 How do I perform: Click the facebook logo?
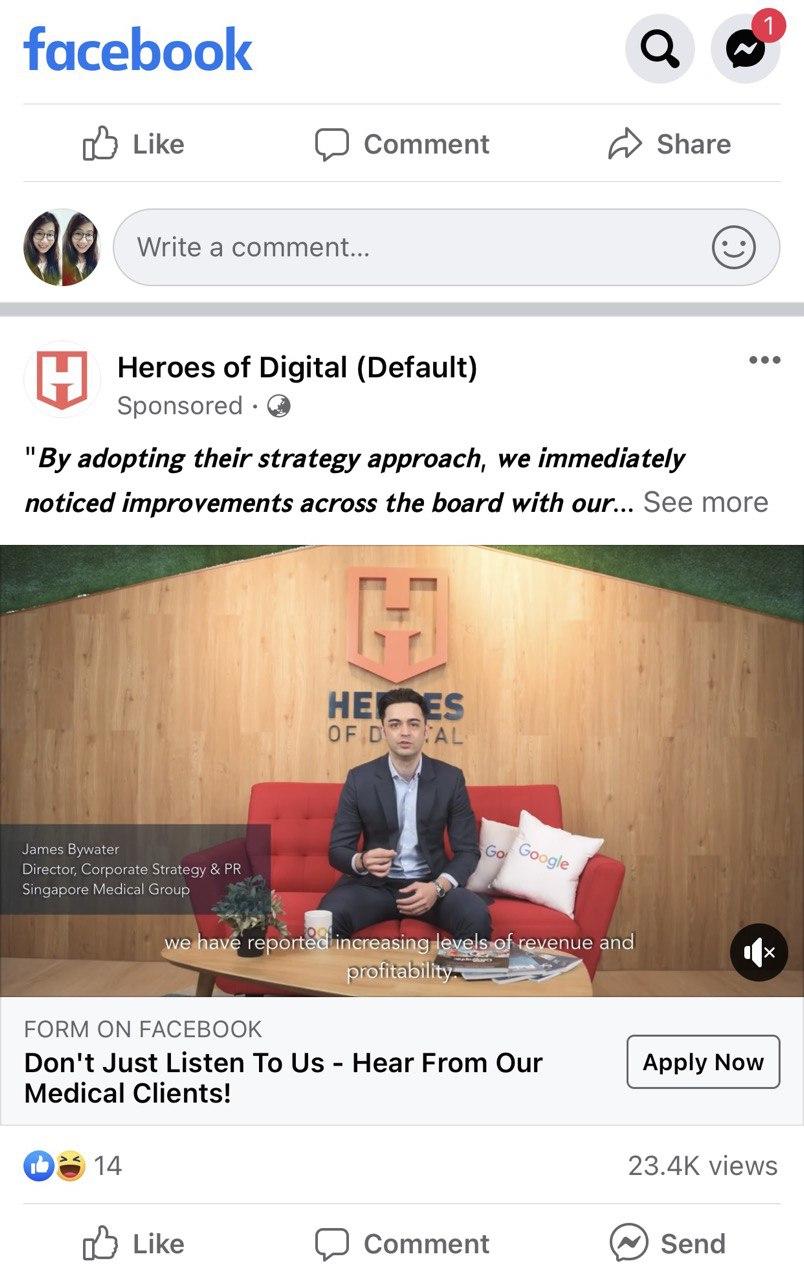tap(138, 49)
